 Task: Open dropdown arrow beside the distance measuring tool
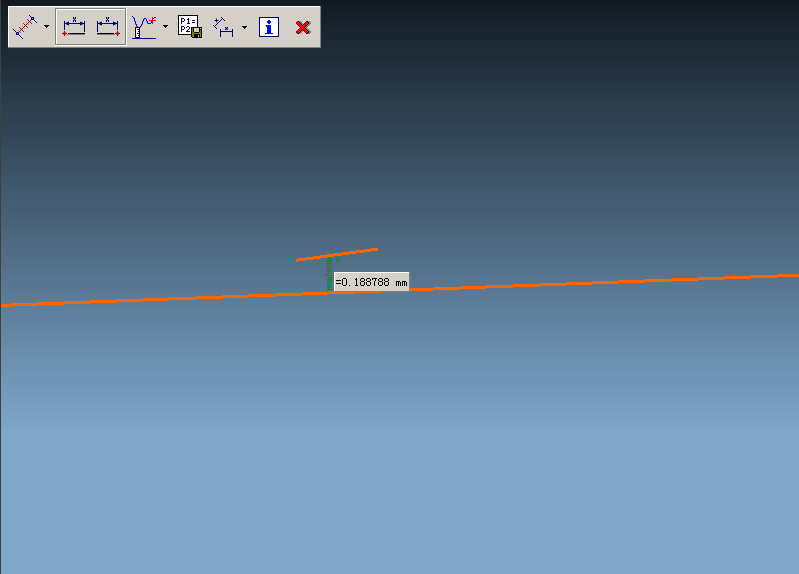tap(46, 27)
